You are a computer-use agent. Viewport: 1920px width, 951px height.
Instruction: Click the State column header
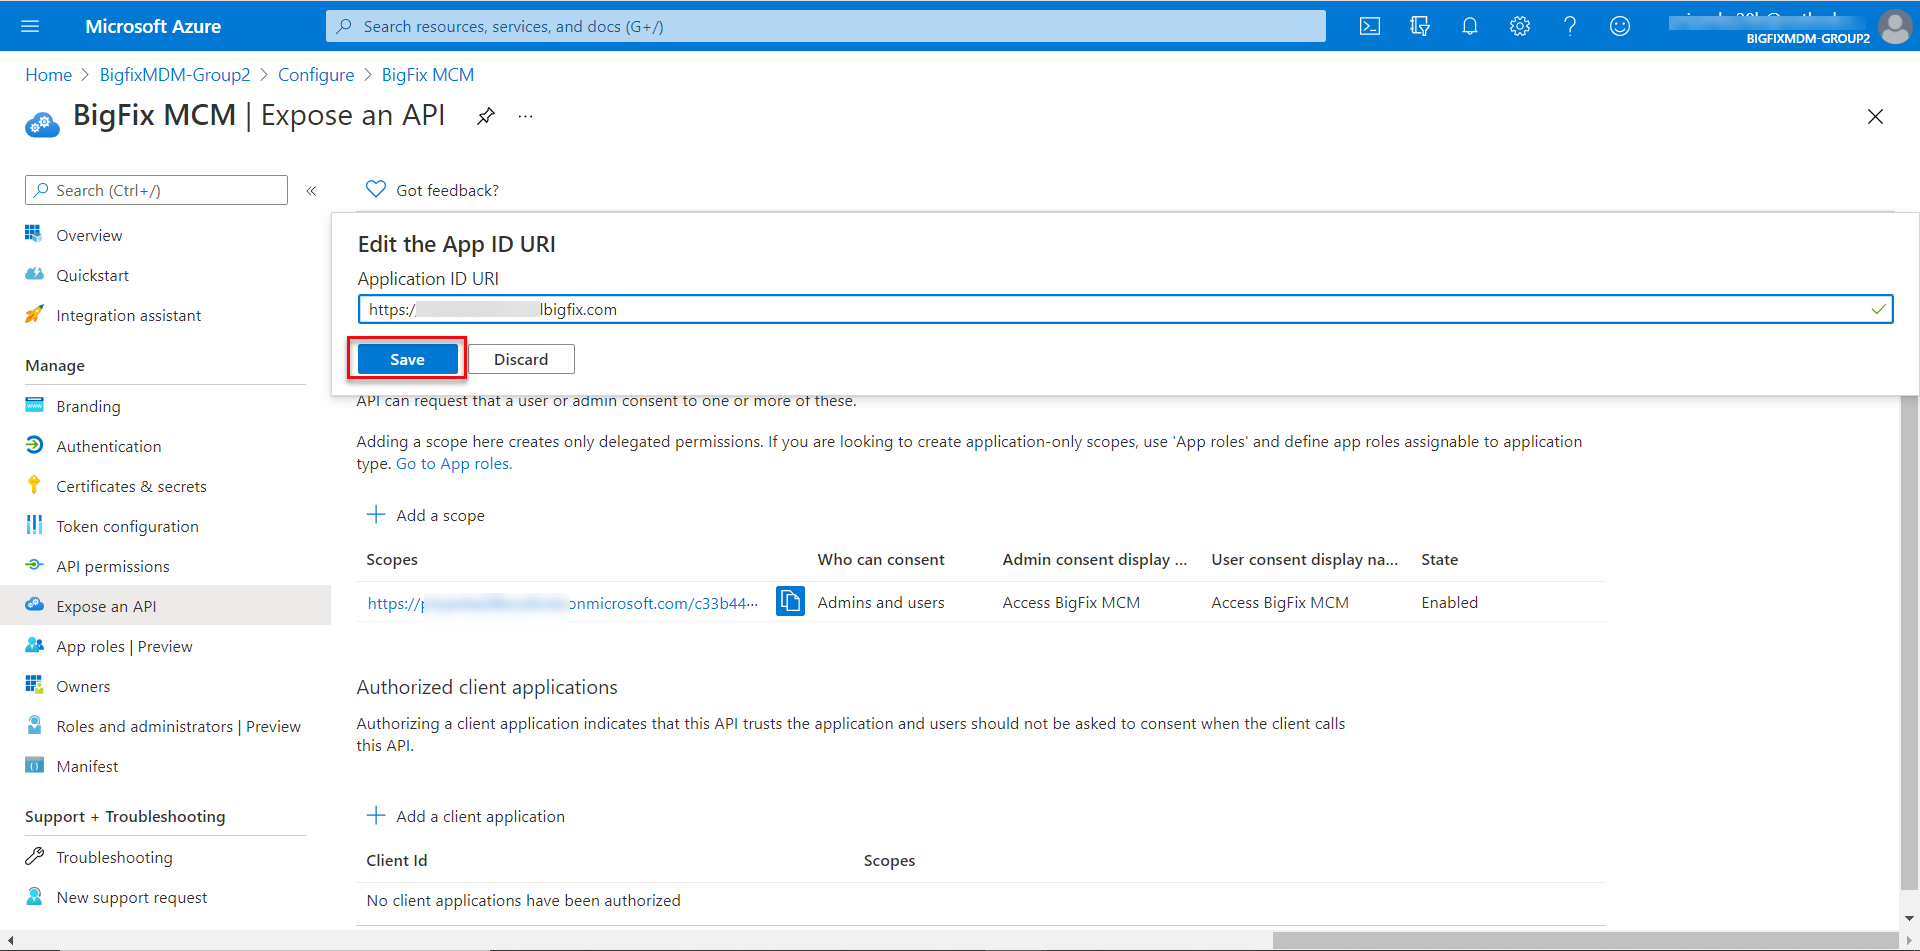[1439, 560]
